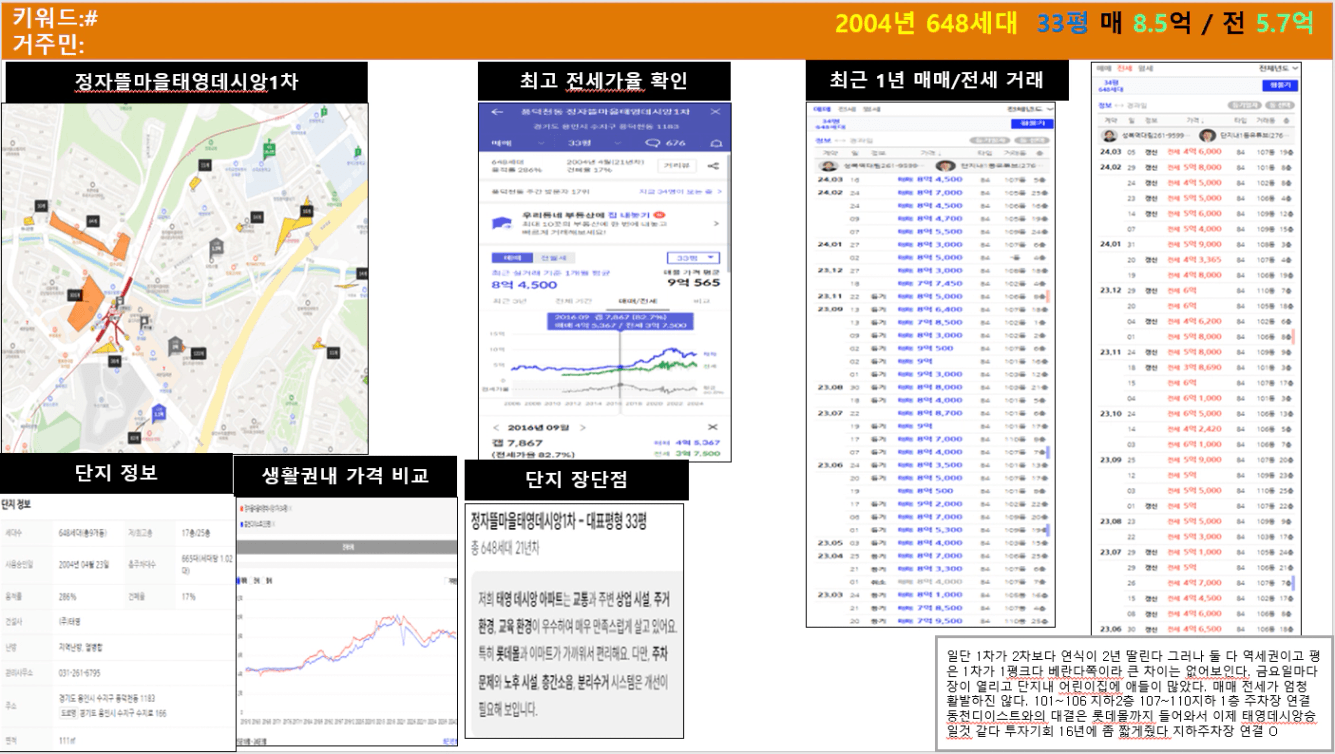The image size is (1335, 754).
Task: Select the 매매 toggle above the price chart
Action: point(512,258)
